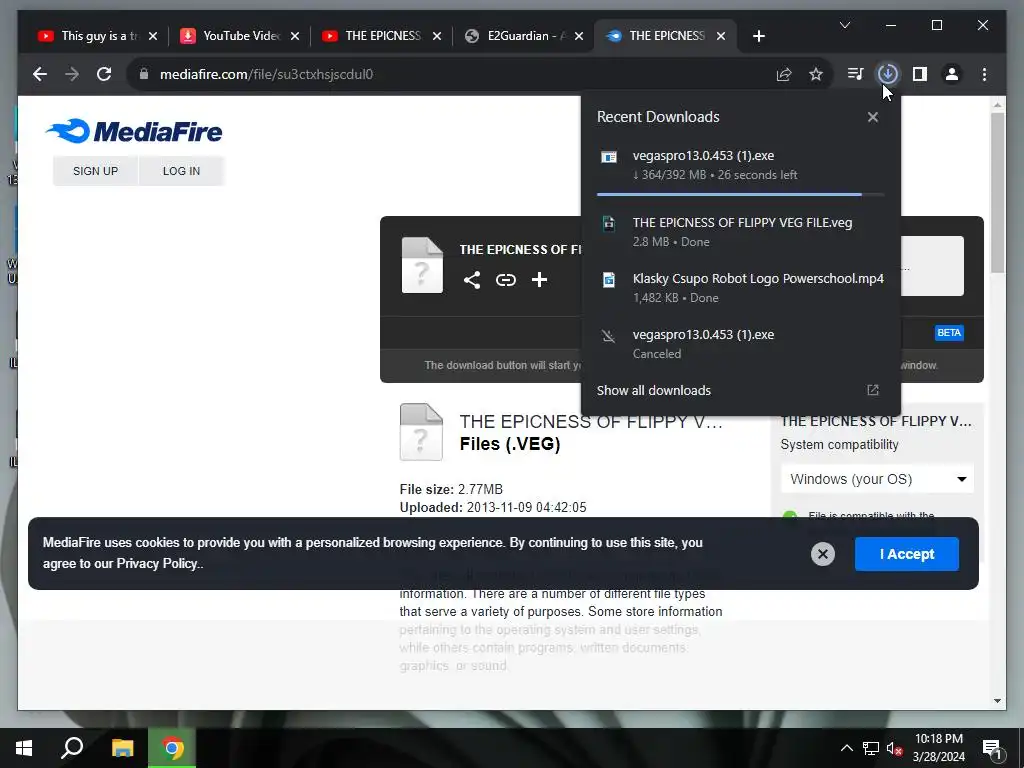This screenshot has height=768, width=1024.
Task: Close the Recent Downloads popup
Action: [x=872, y=118]
